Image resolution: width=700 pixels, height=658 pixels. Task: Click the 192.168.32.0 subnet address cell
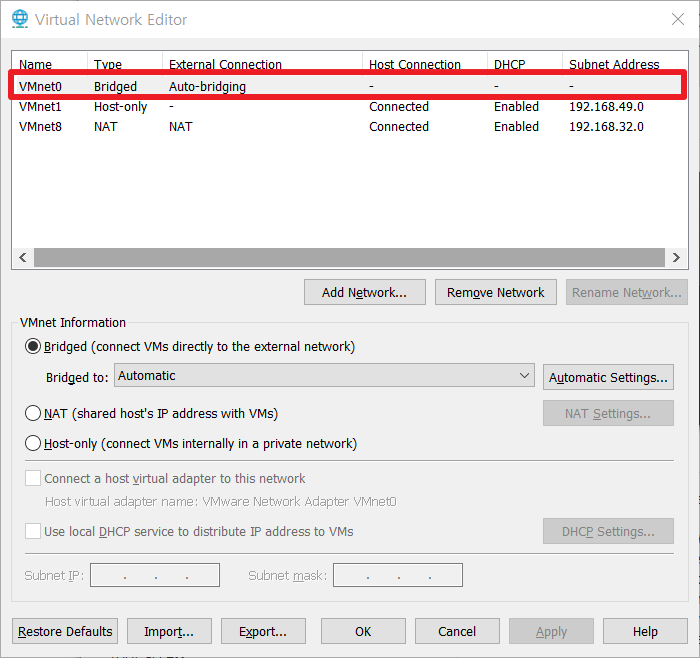606,127
